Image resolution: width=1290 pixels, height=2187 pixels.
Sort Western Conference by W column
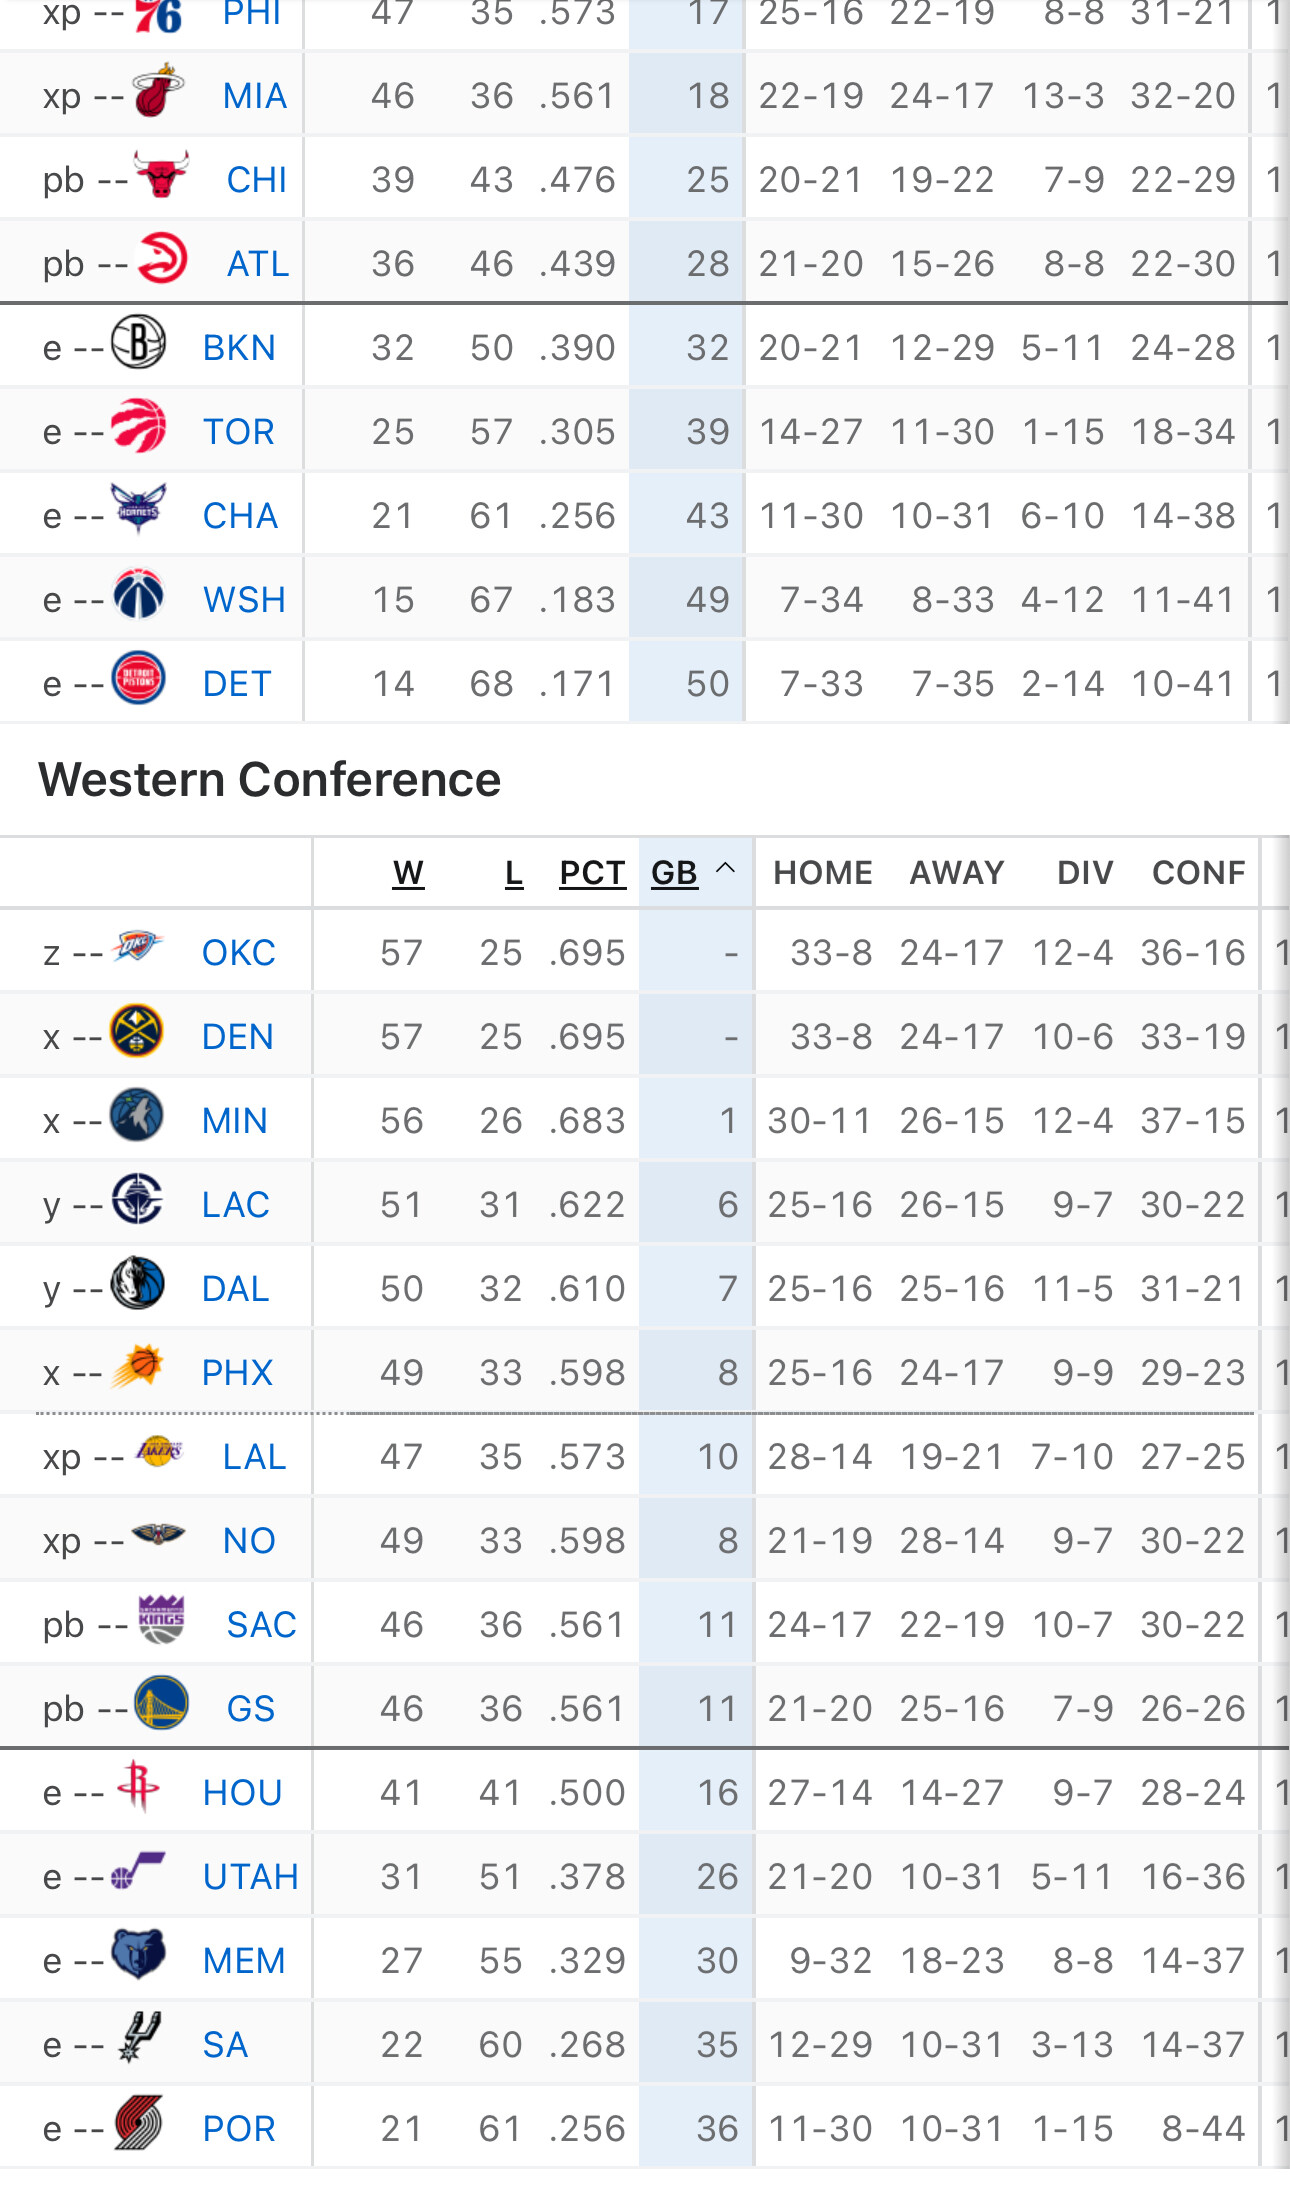(x=407, y=873)
